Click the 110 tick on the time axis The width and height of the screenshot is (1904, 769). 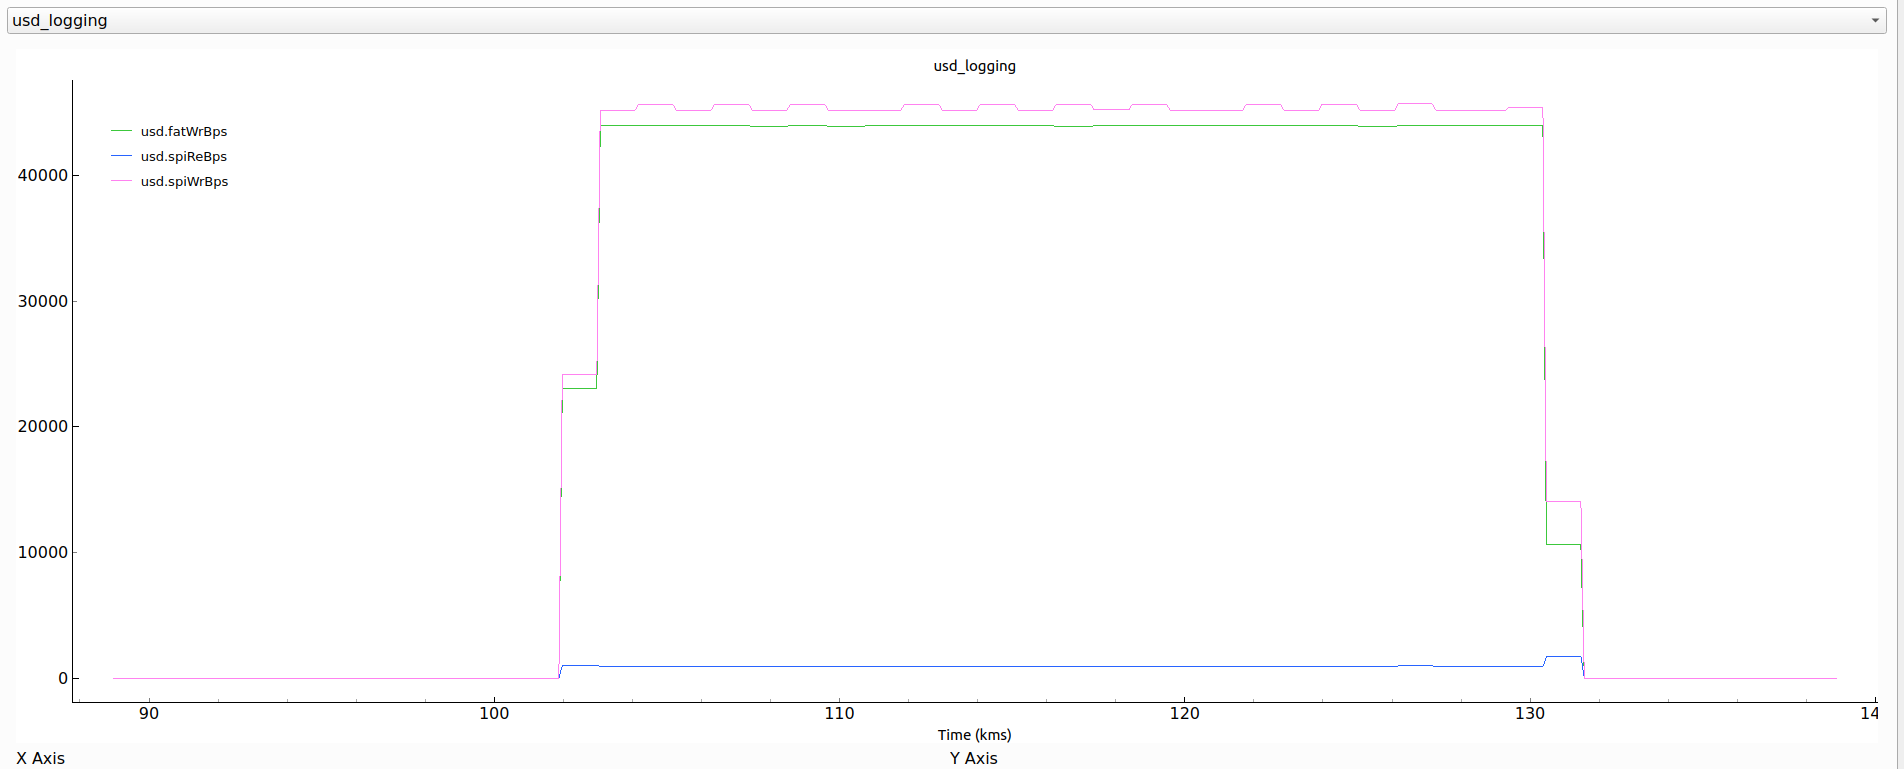(x=839, y=714)
